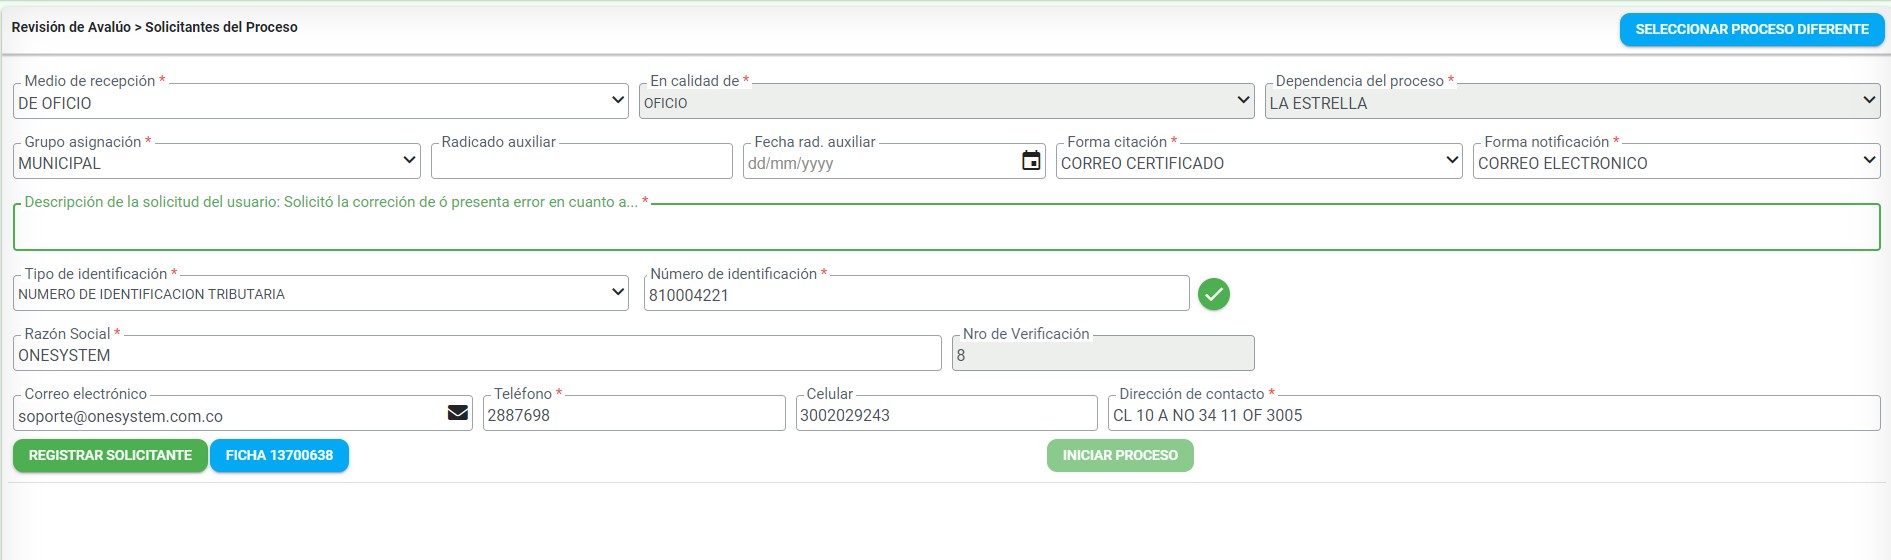
Task: Open the Dependencia del proceso dropdown
Action: [x=1571, y=102]
